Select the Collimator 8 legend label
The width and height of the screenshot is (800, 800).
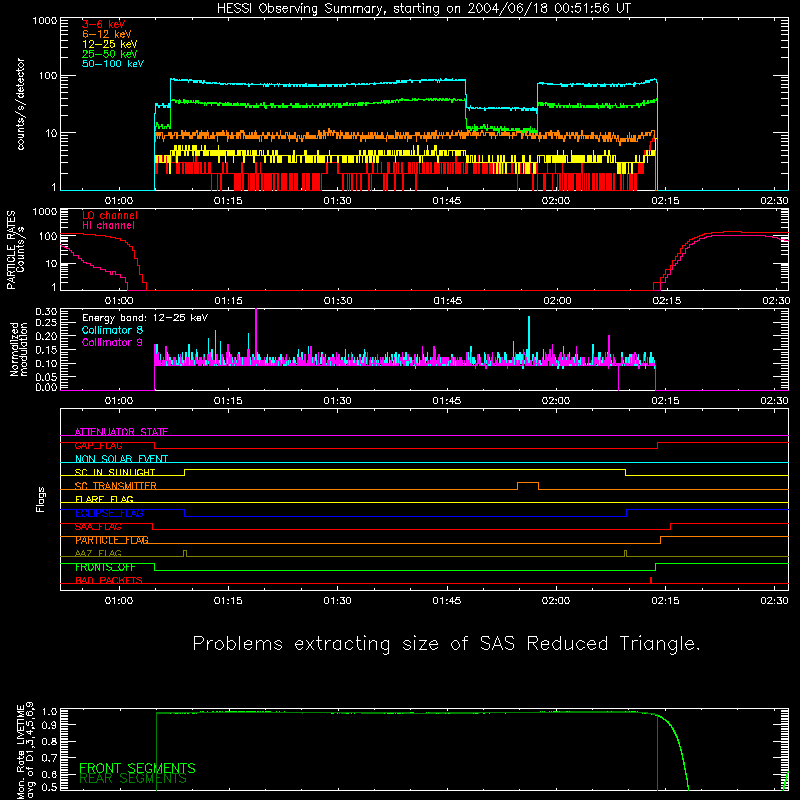click(112, 330)
